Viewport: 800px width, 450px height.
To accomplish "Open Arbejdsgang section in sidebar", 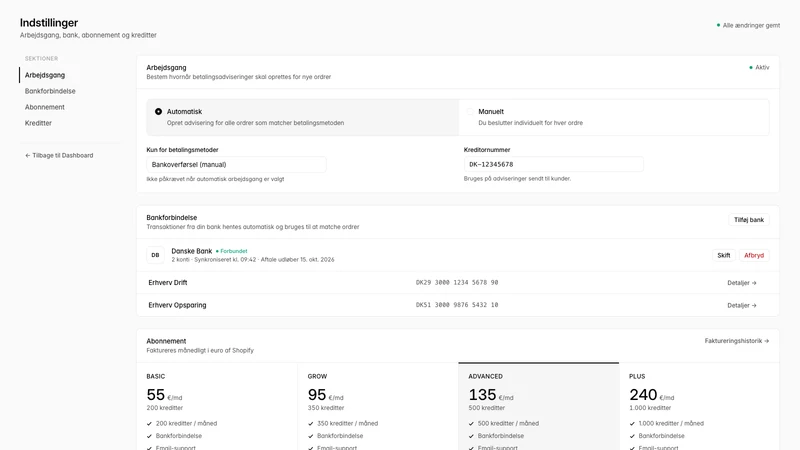I will [45, 75].
